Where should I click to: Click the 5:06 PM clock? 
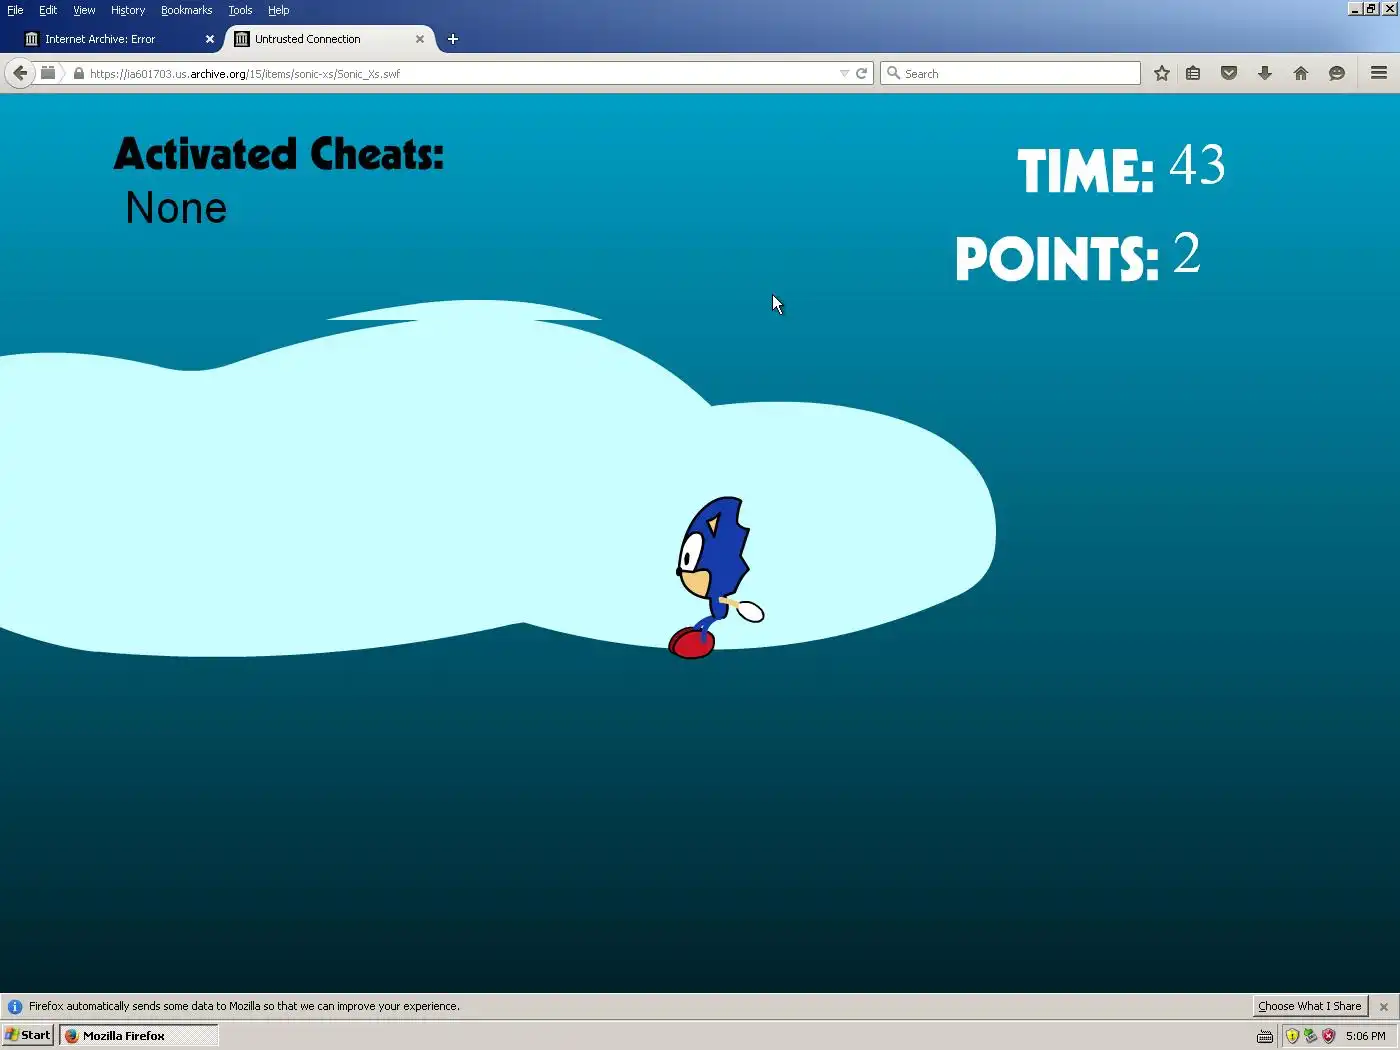click(x=1365, y=1036)
